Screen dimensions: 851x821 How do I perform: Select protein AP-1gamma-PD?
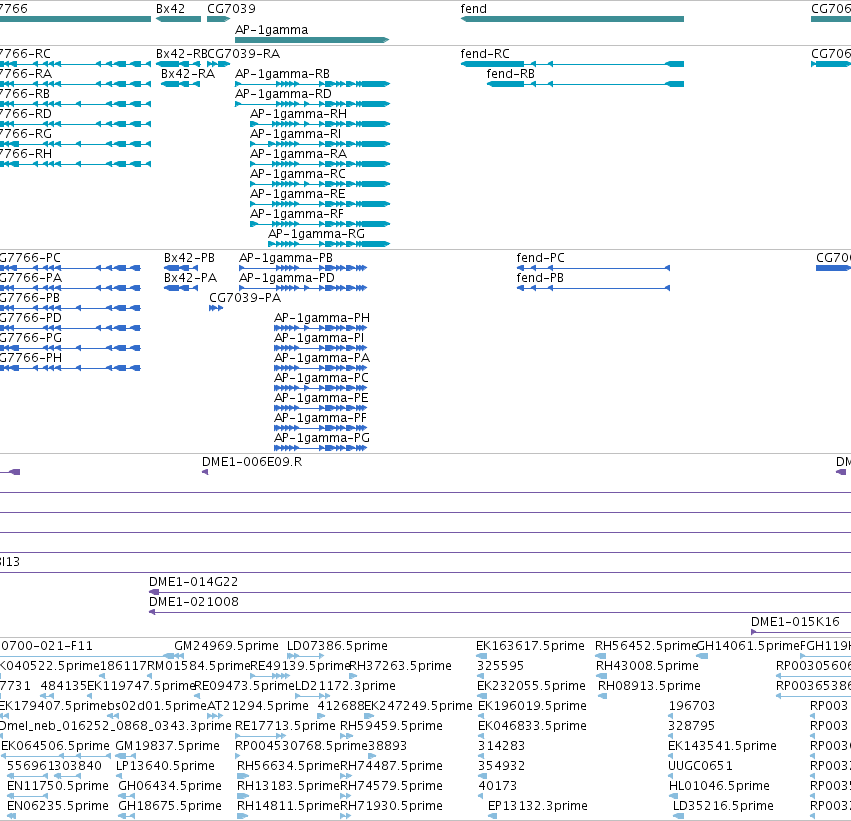287,278
